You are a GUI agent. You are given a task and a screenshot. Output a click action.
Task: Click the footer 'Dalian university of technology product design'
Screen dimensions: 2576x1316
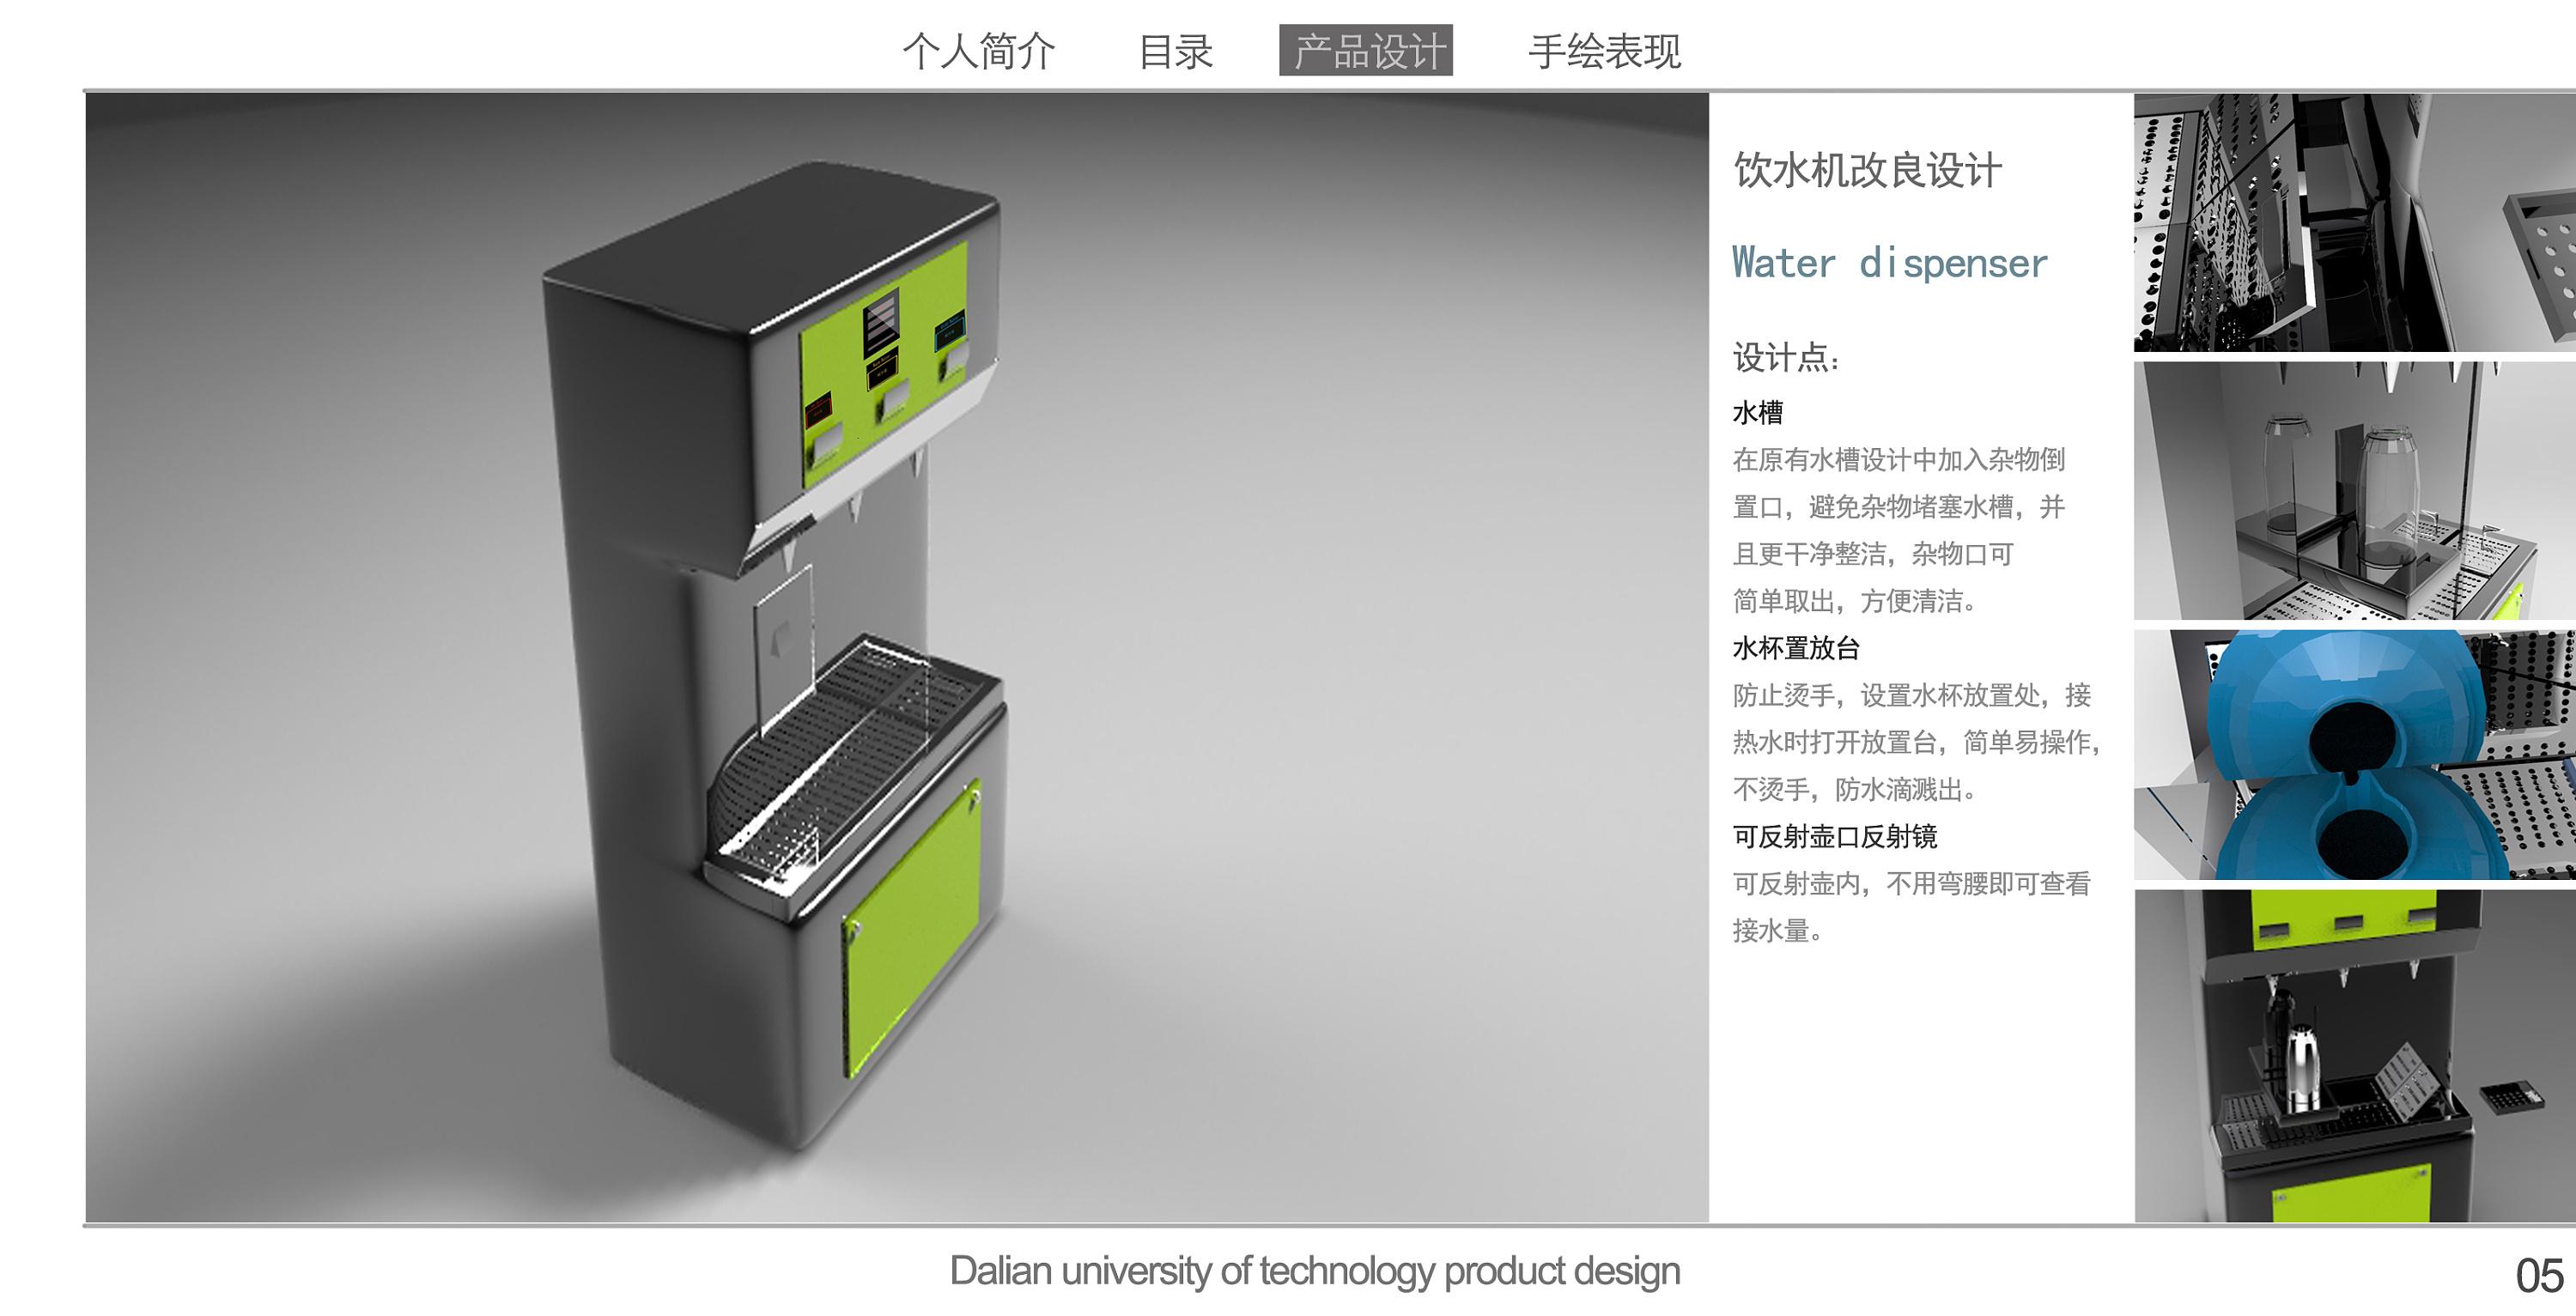[1314, 1271]
